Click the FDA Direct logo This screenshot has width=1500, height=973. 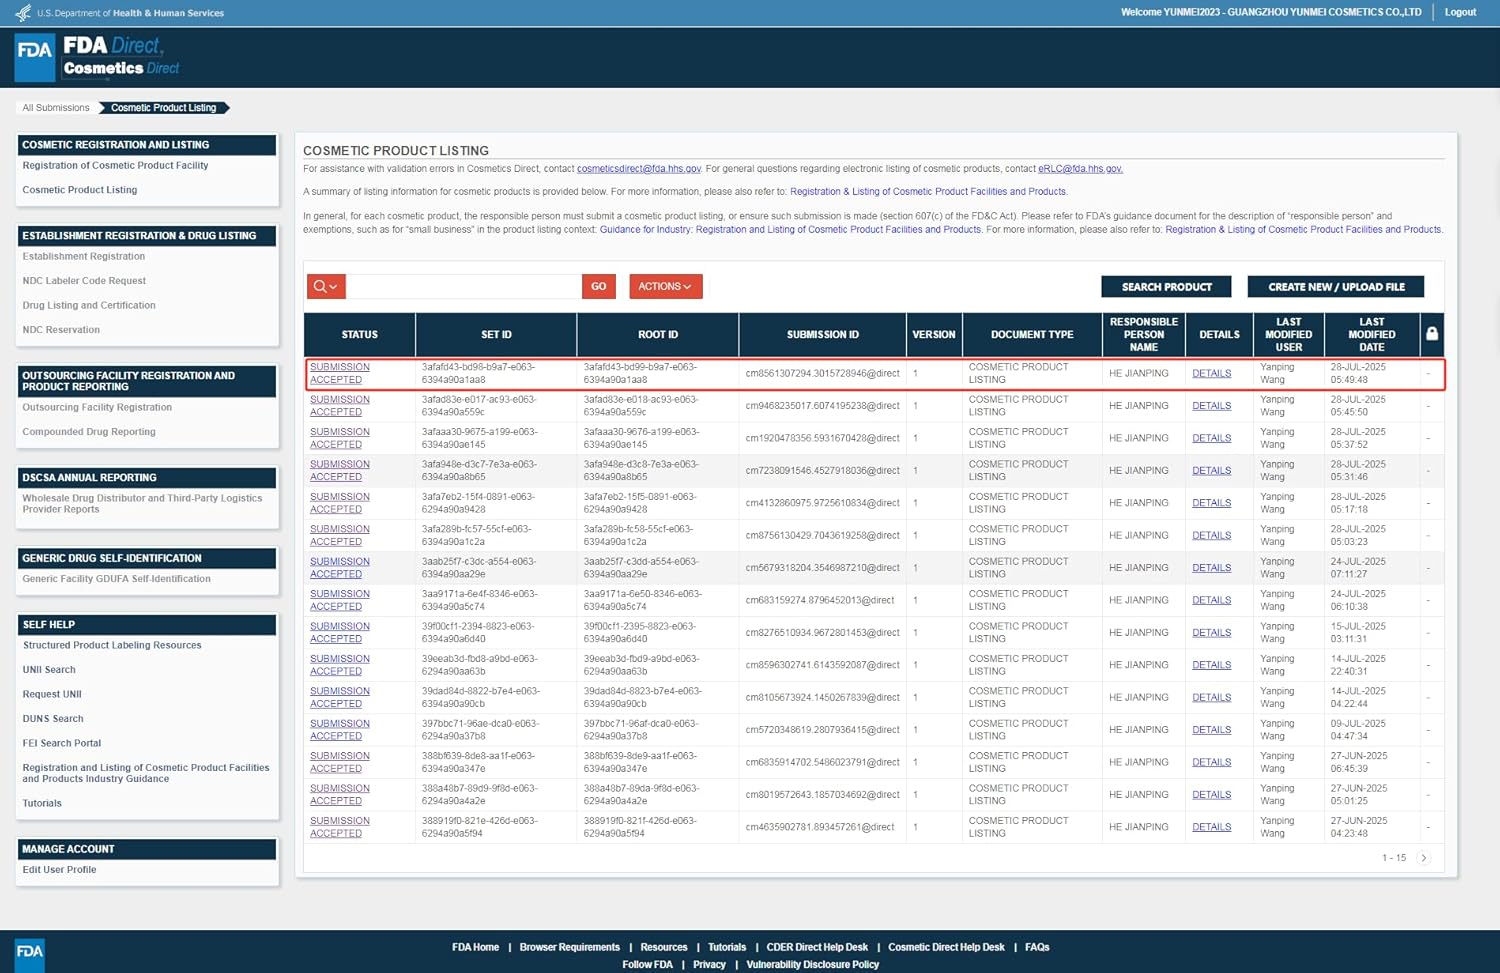[98, 57]
